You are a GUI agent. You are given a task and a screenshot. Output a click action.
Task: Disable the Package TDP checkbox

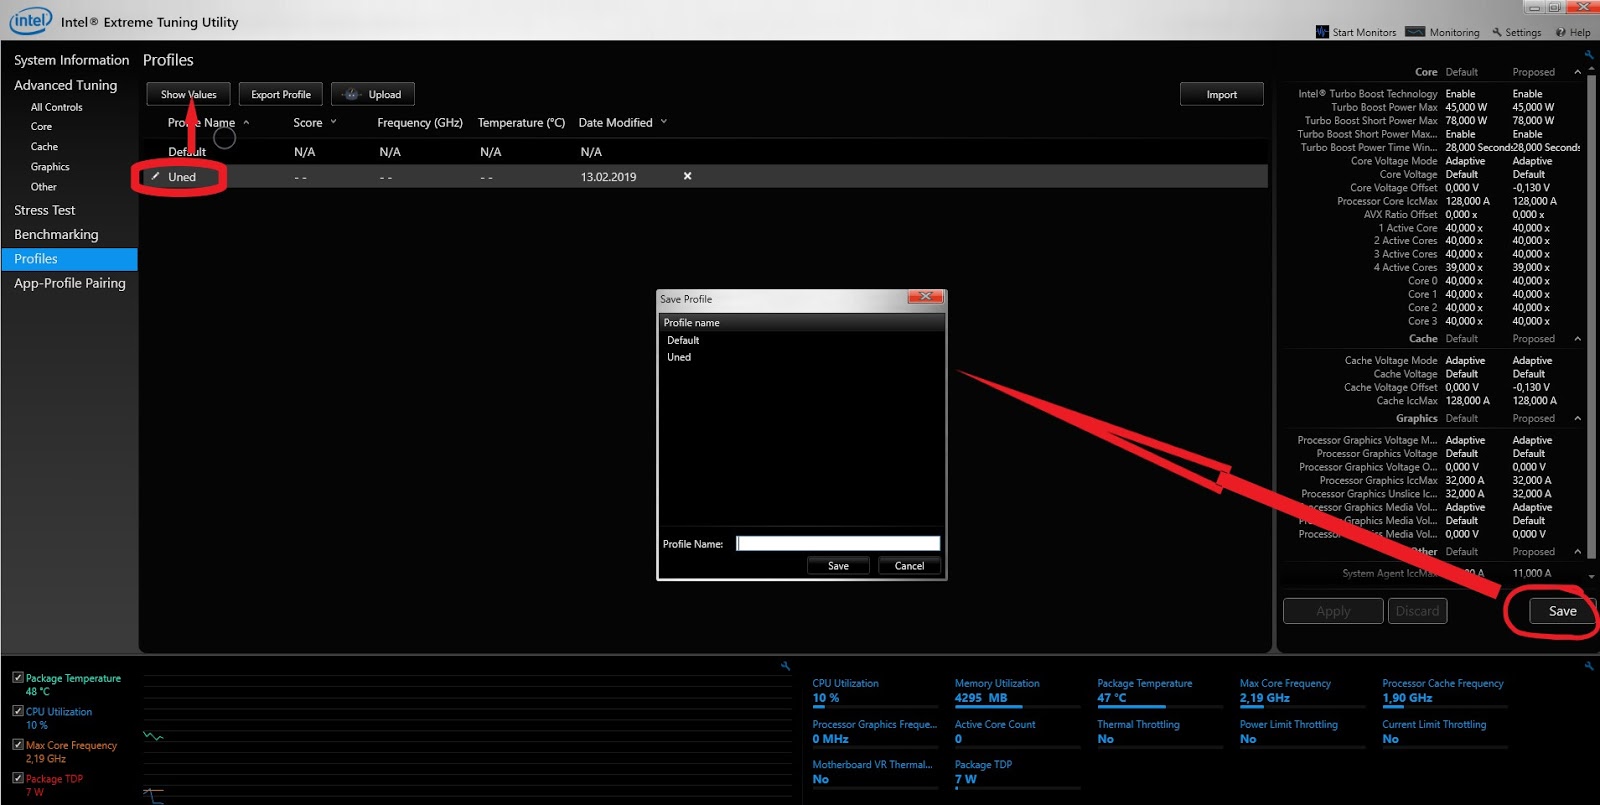click(x=17, y=778)
